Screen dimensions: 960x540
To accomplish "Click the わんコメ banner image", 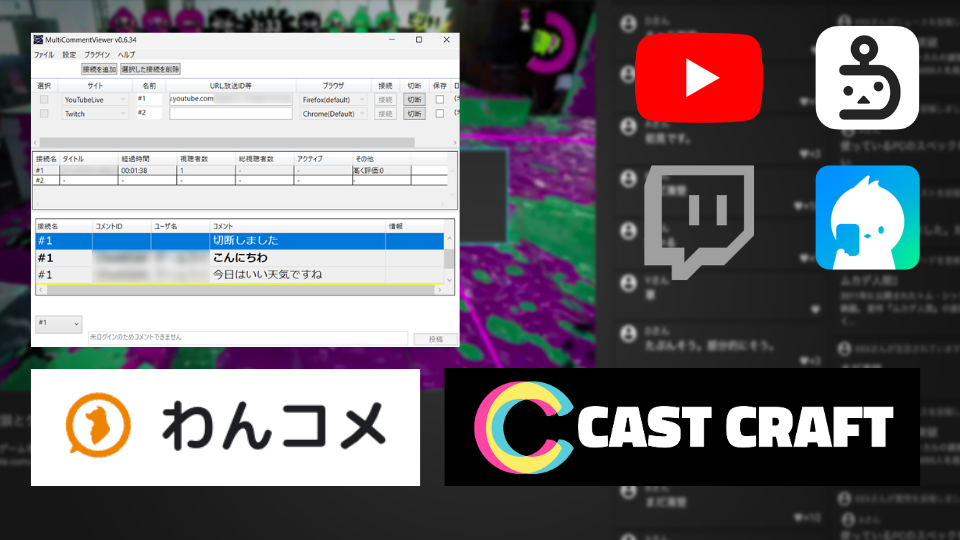I will tap(225, 427).
